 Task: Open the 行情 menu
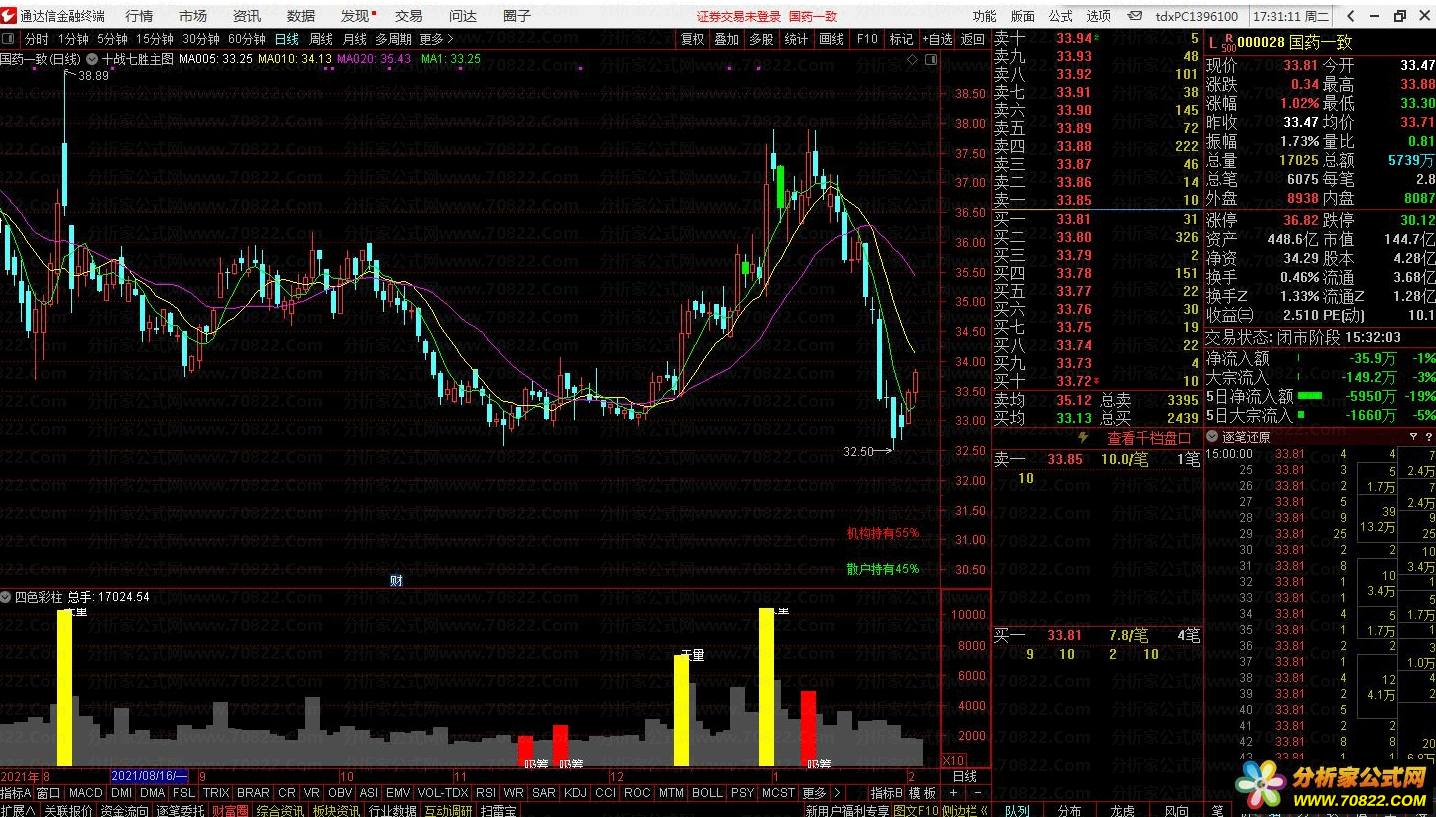pyautogui.click(x=139, y=16)
